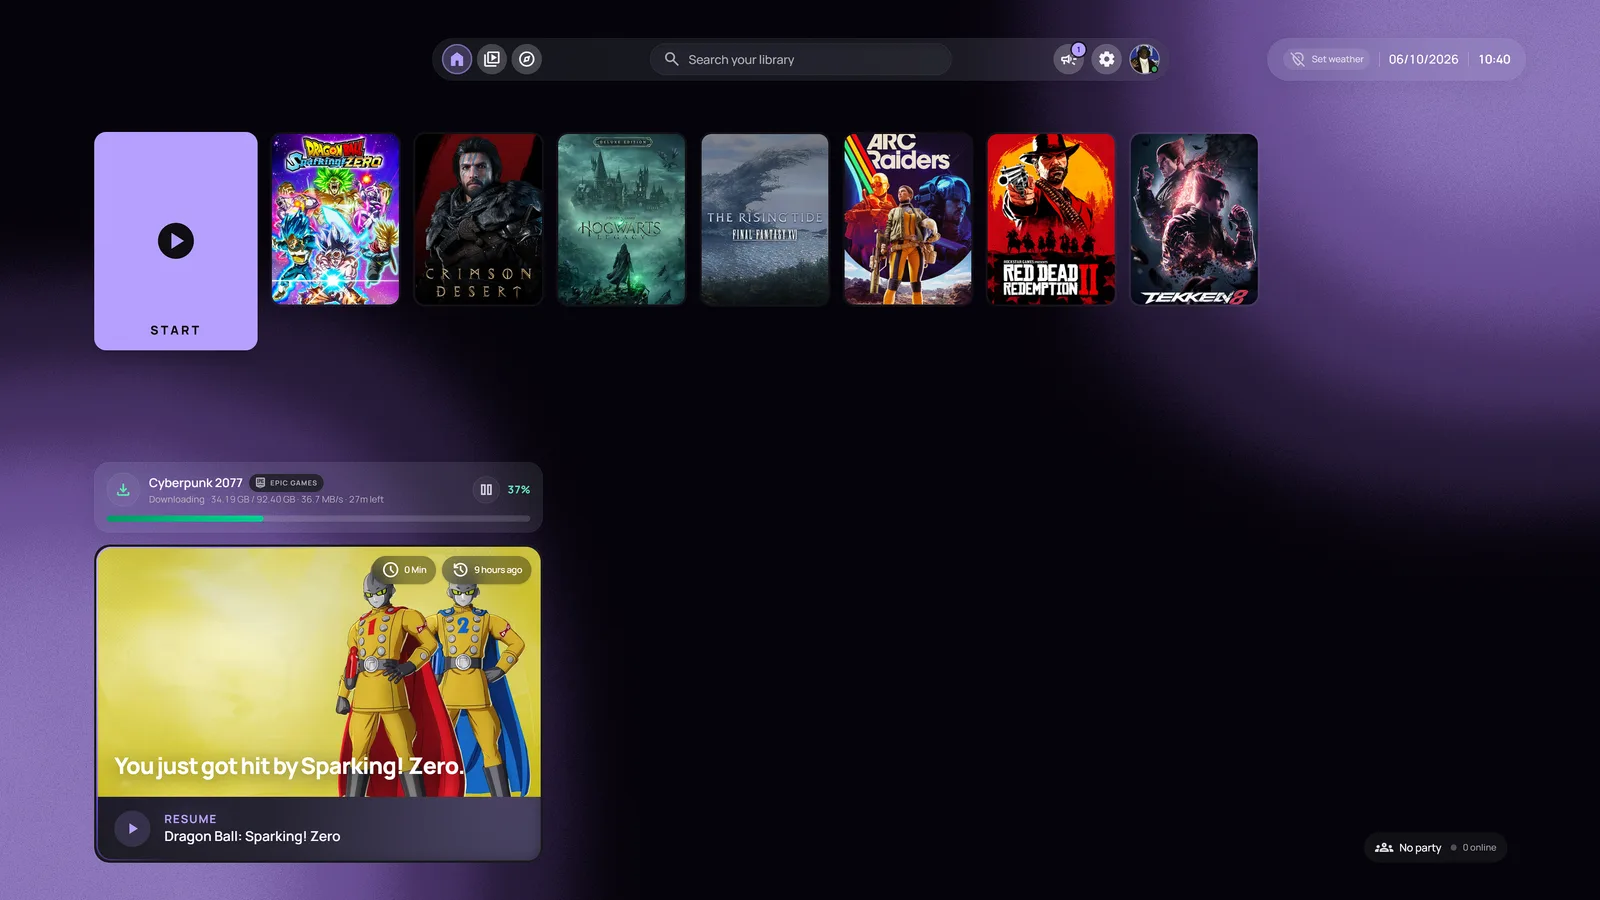Viewport: 1600px width, 900px height.
Task: Open Red Dead Redemption II cover
Action: pyautogui.click(x=1051, y=219)
